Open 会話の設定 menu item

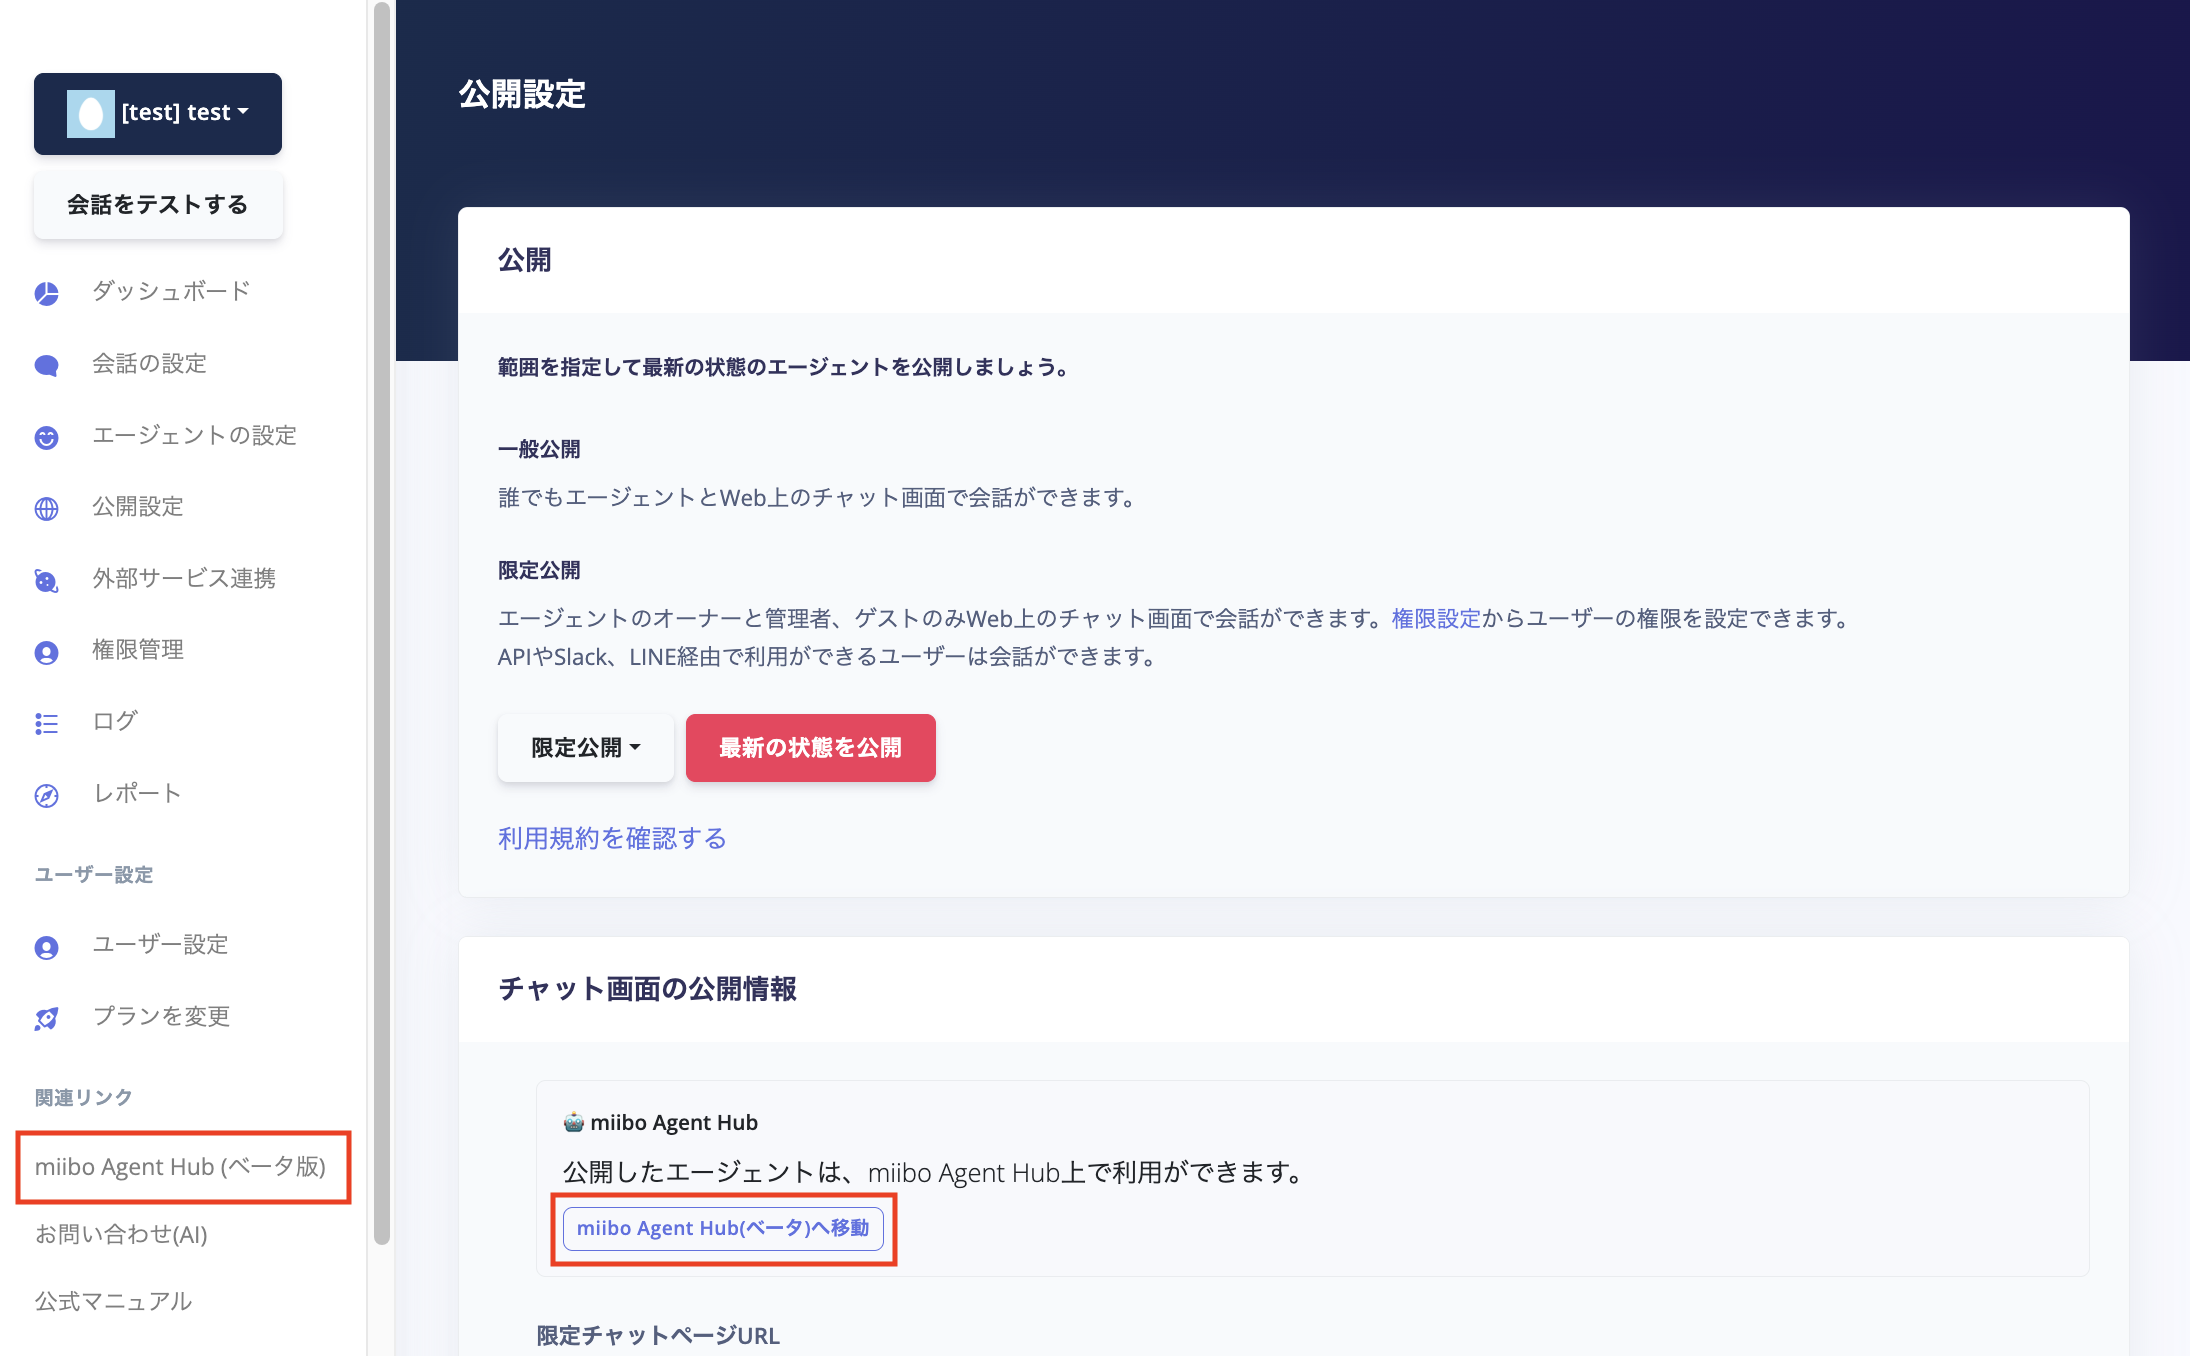point(150,363)
